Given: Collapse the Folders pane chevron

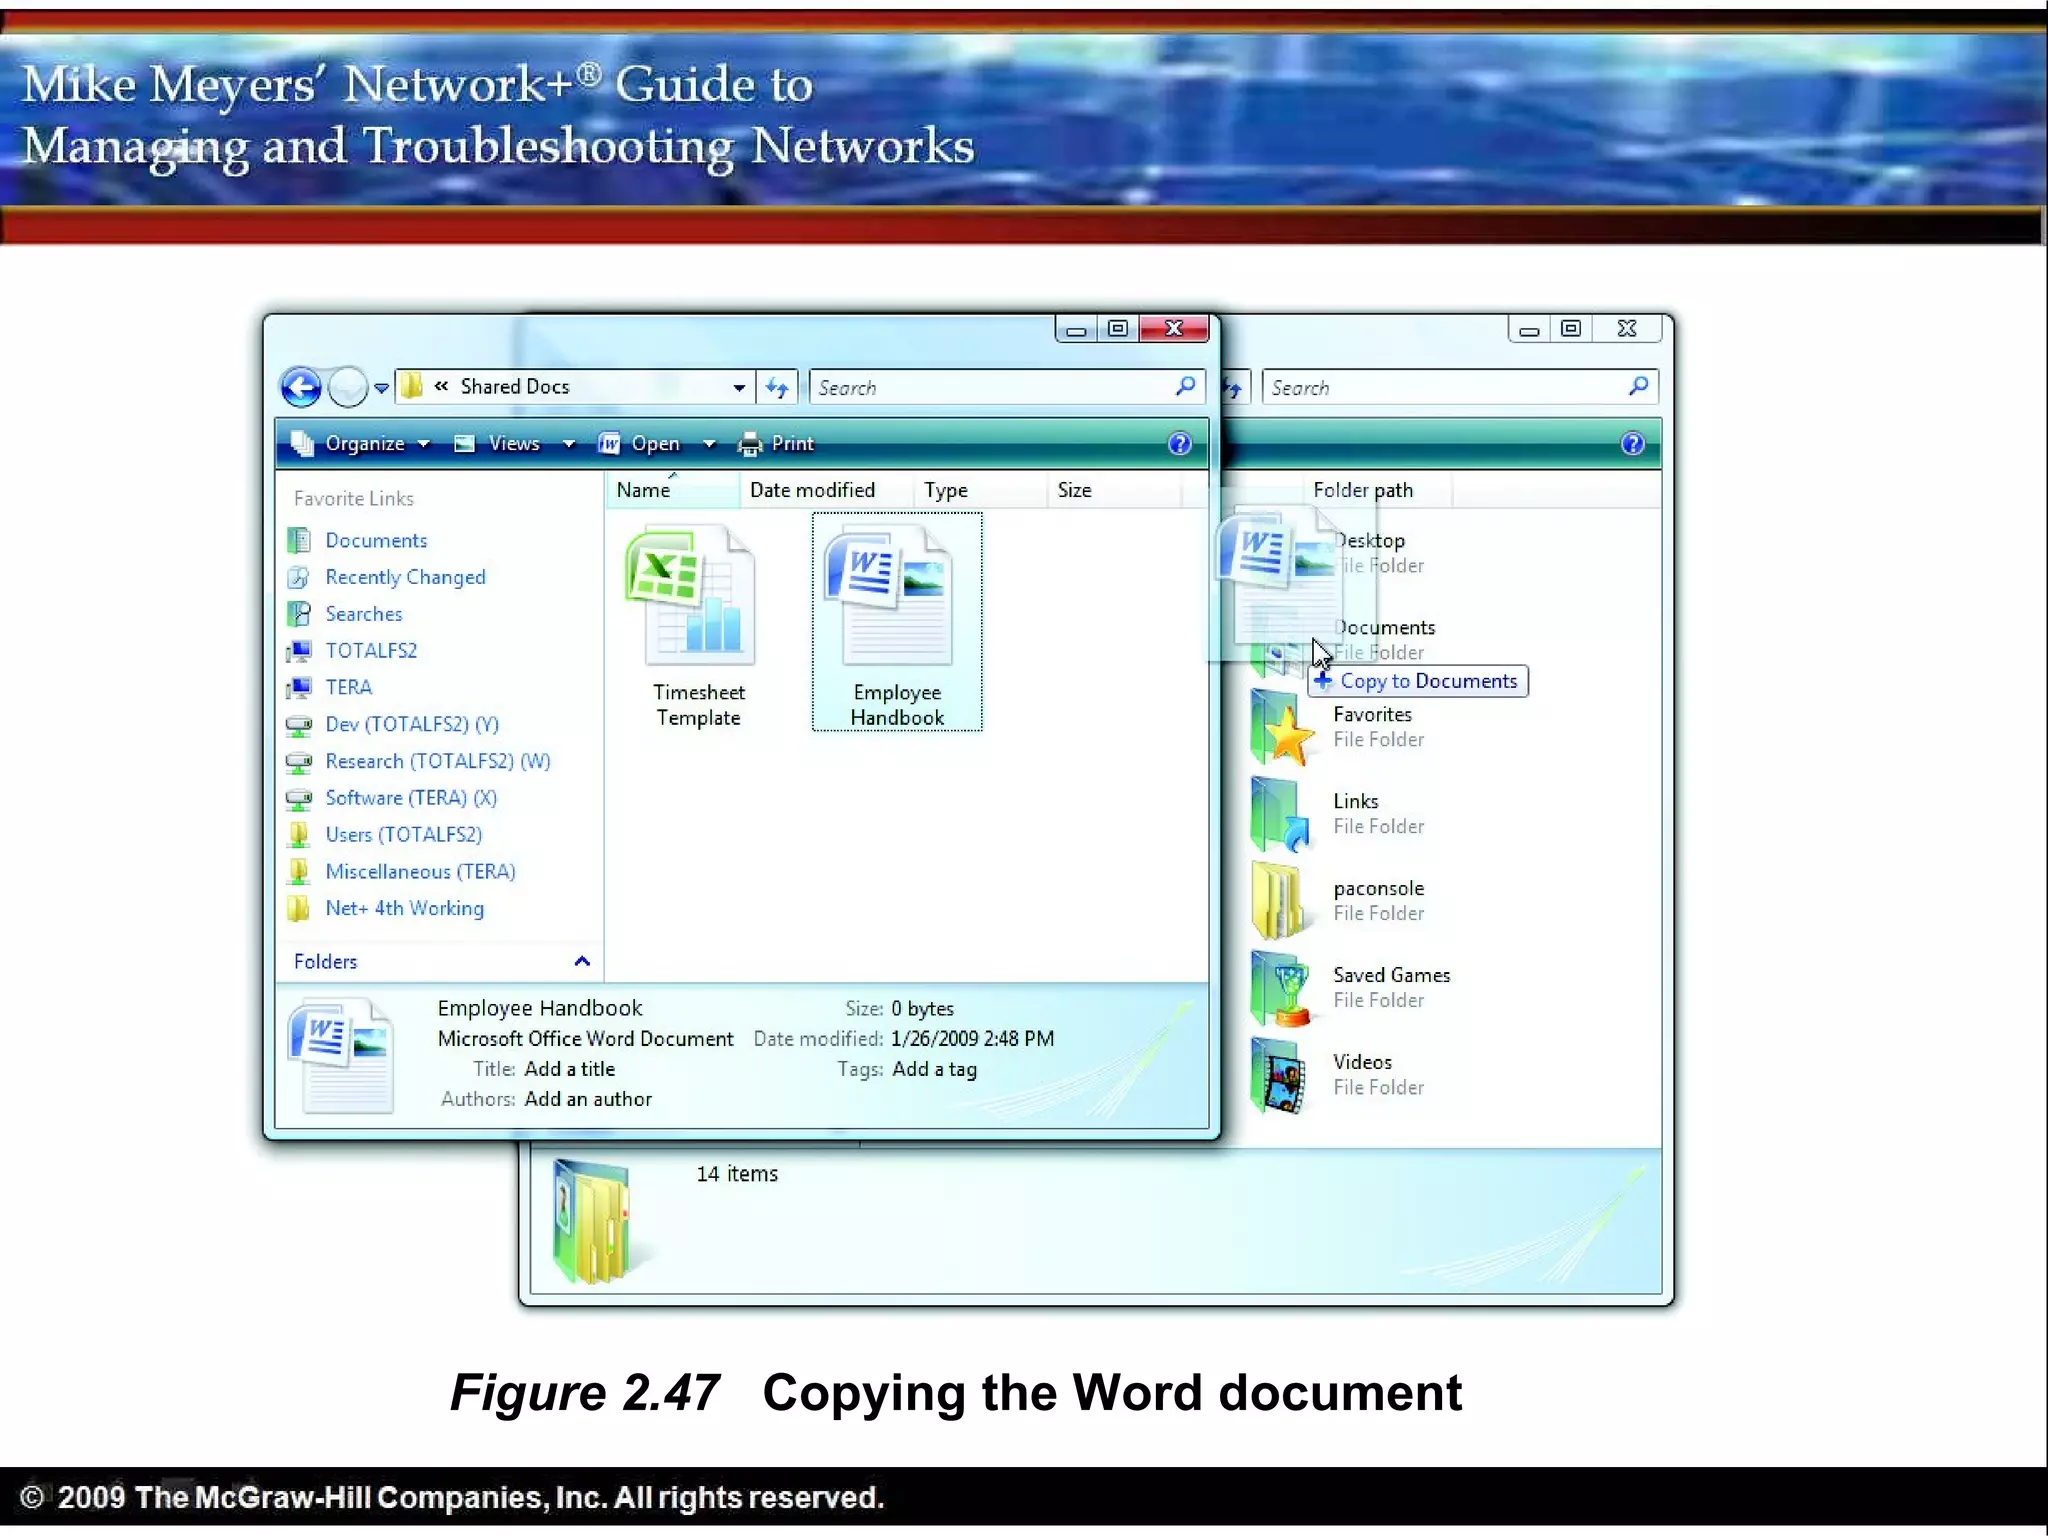Looking at the screenshot, I should (582, 961).
